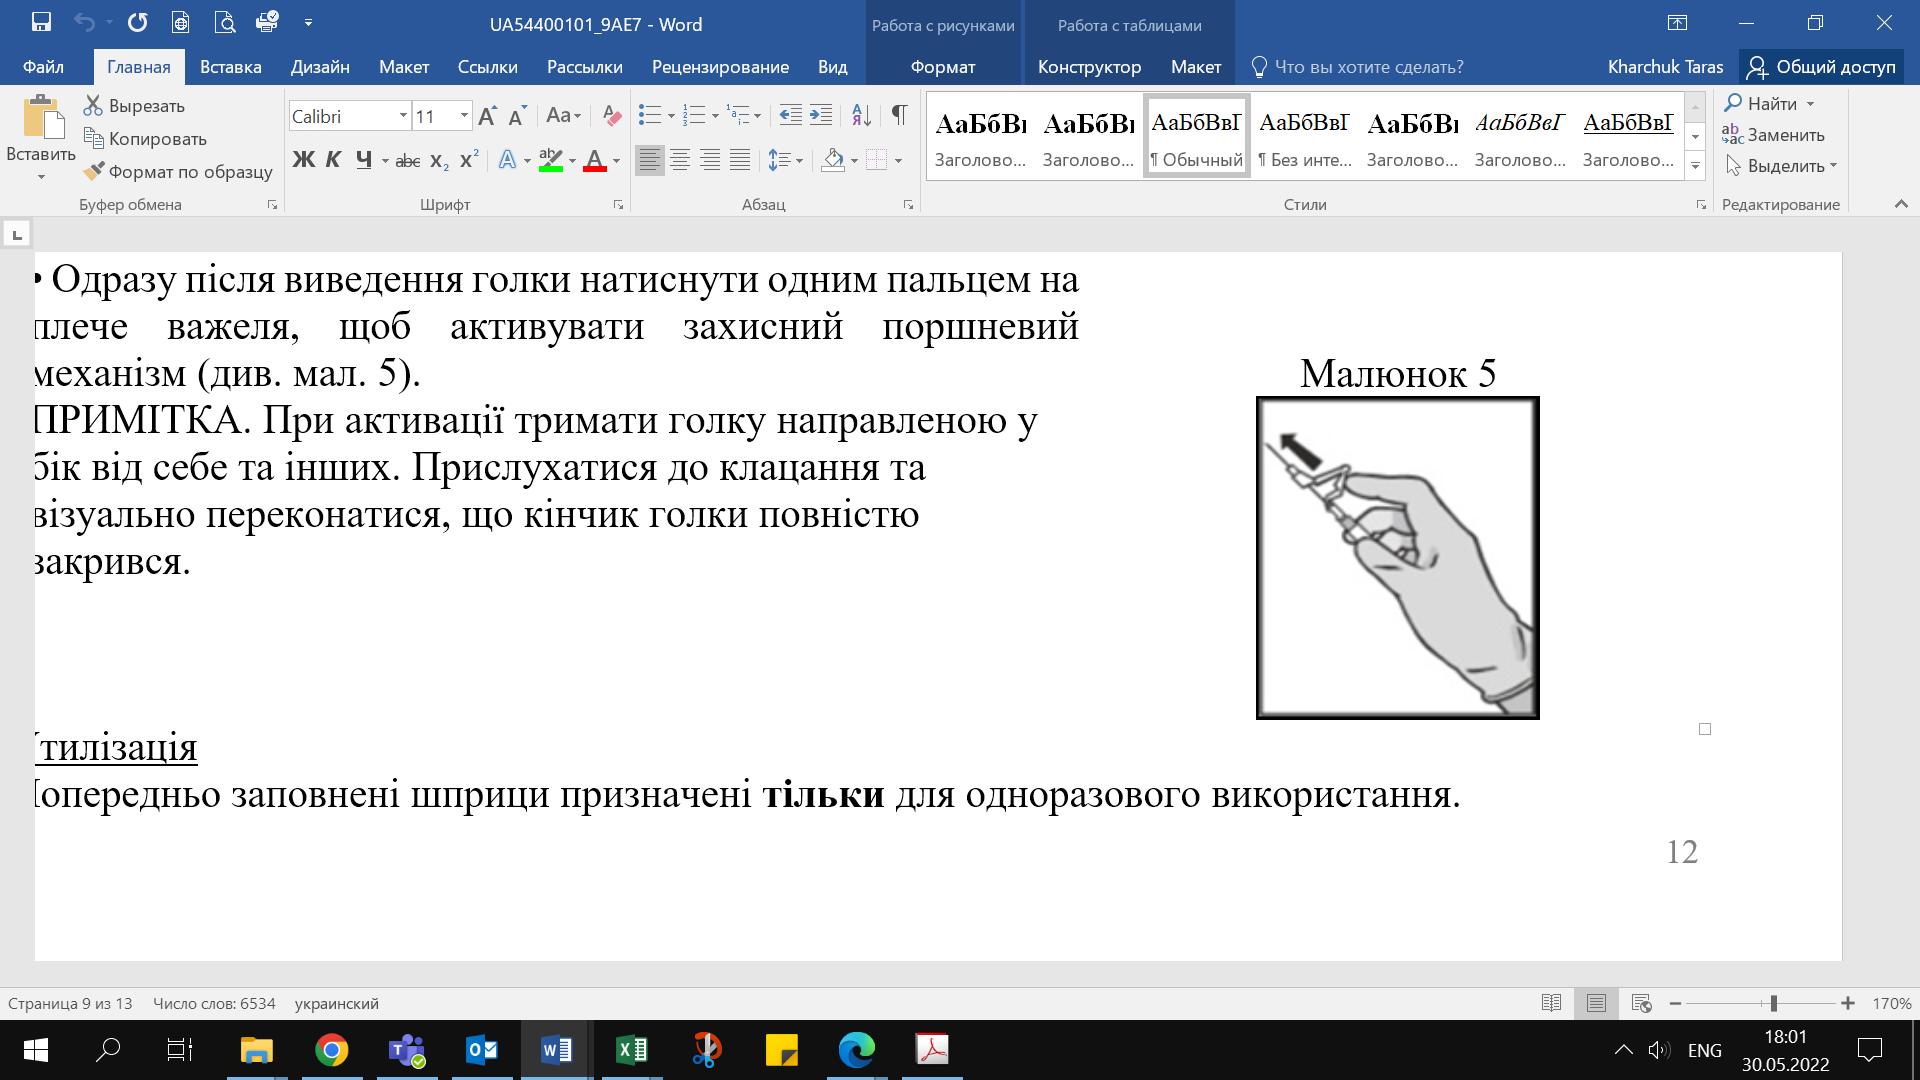Toggle strikethrough text (abc)
Image resolution: width=1920 pixels, height=1080 pixels.
pos(408,160)
